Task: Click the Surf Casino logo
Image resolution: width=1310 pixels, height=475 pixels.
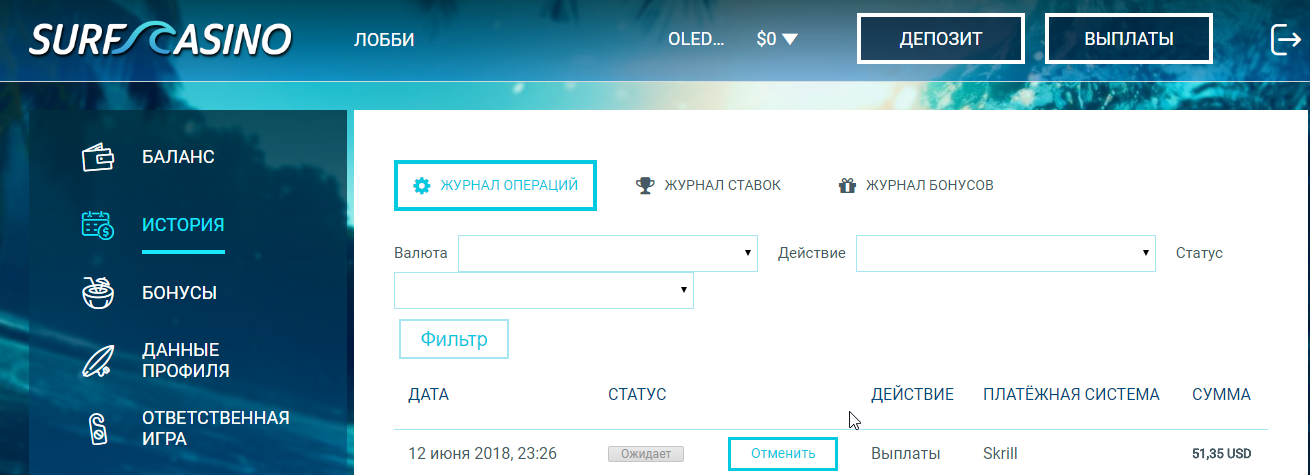Action: click(x=160, y=39)
